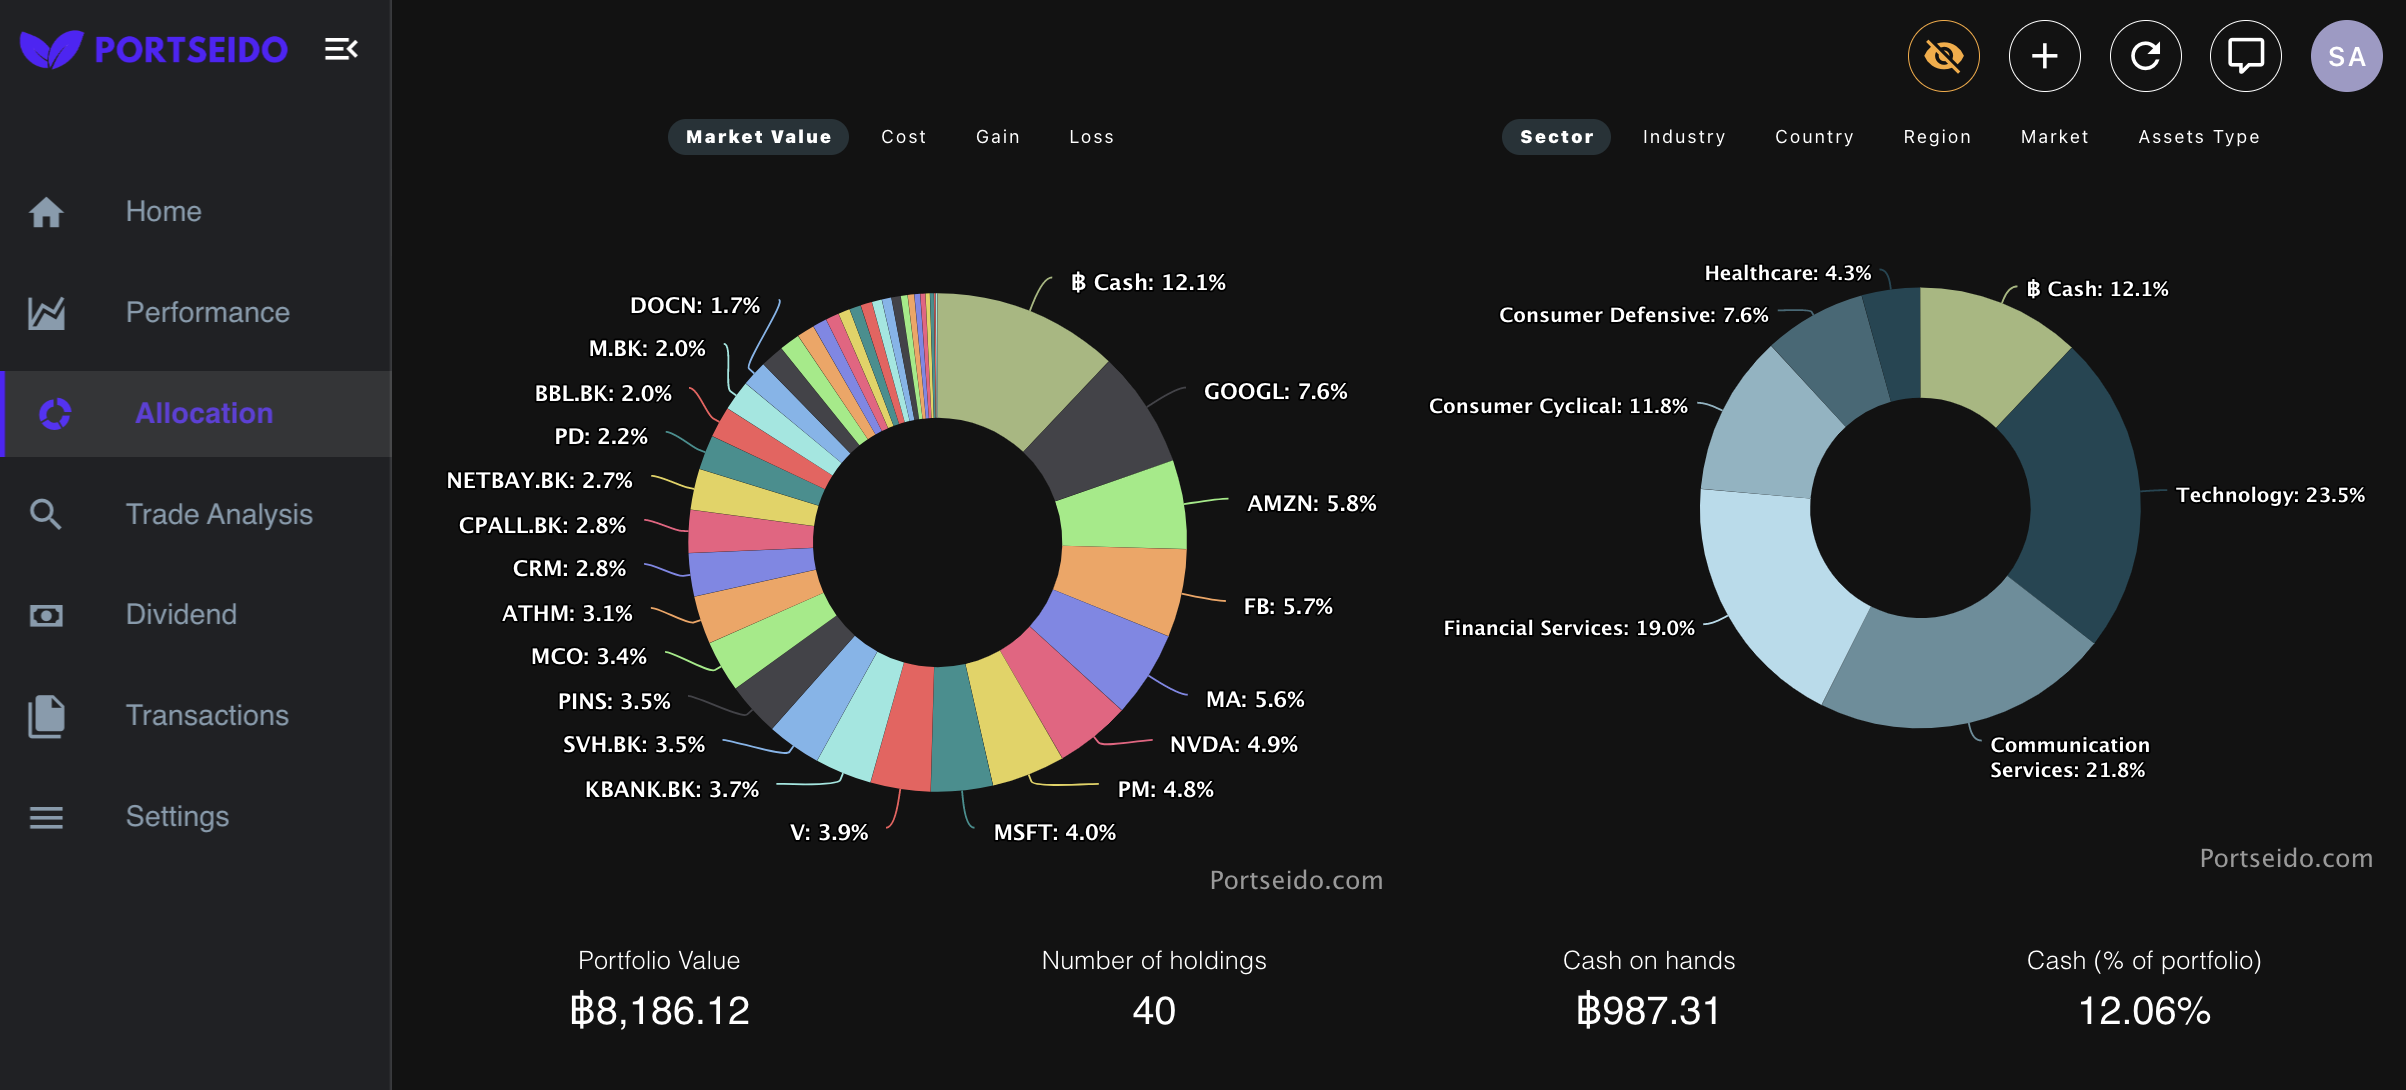Switch to the Industry tab
This screenshot has height=1090, width=2406.
point(1684,137)
